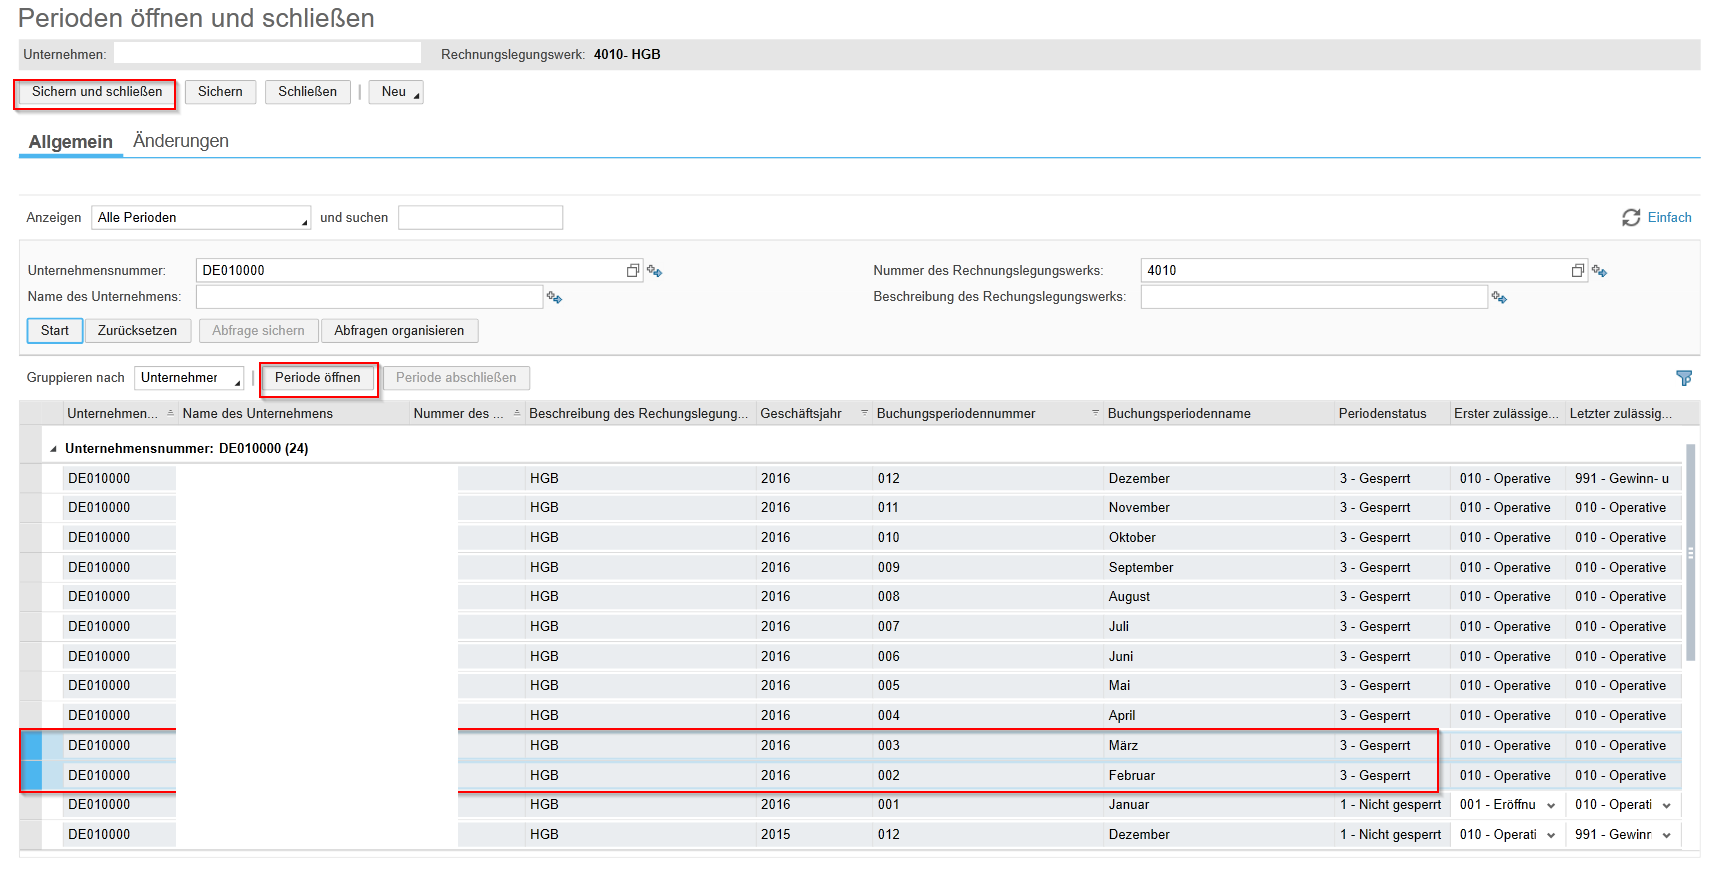The height and width of the screenshot is (875, 1715).
Task: Click the table's vertical scrollbar
Action: 1691,552
